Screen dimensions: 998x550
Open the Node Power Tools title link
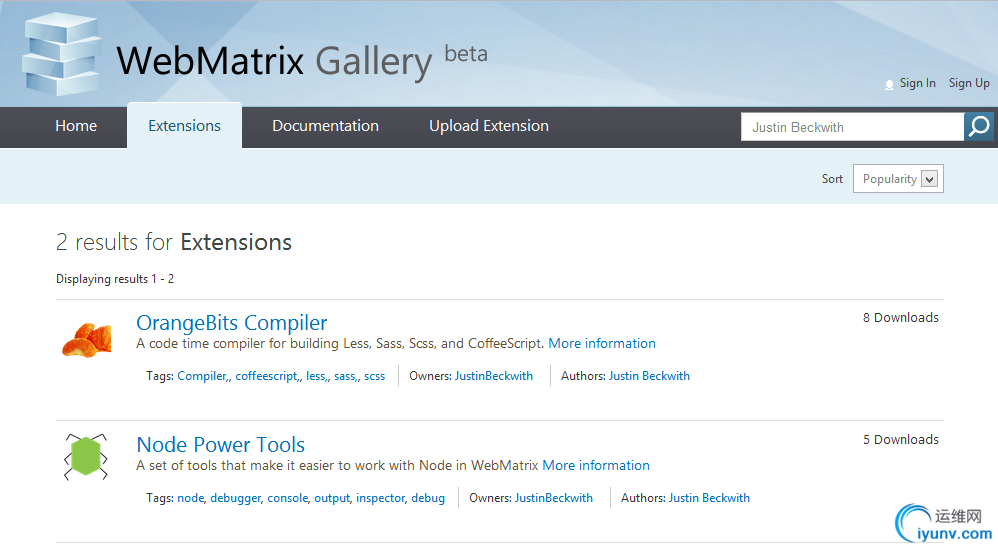pos(221,444)
